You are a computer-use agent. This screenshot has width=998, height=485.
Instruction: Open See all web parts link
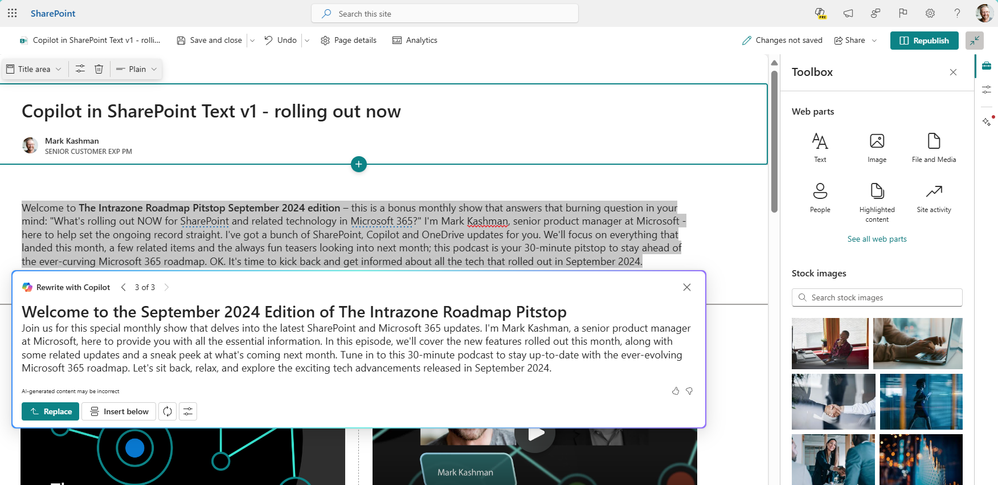pos(876,239)
